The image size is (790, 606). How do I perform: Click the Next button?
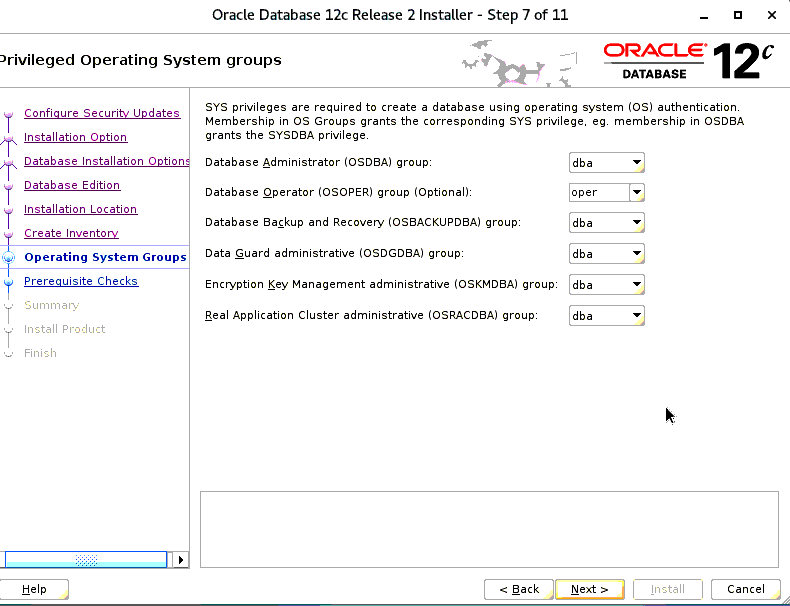(x=590, y=589)
